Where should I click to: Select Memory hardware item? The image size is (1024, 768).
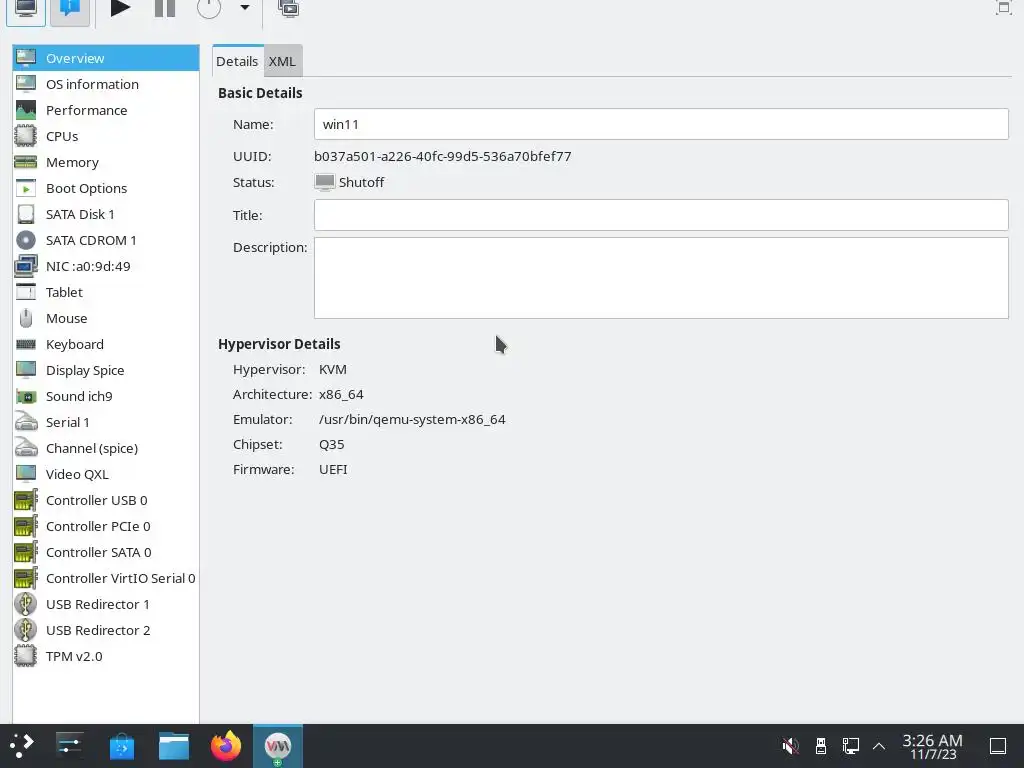coord(106,162)
